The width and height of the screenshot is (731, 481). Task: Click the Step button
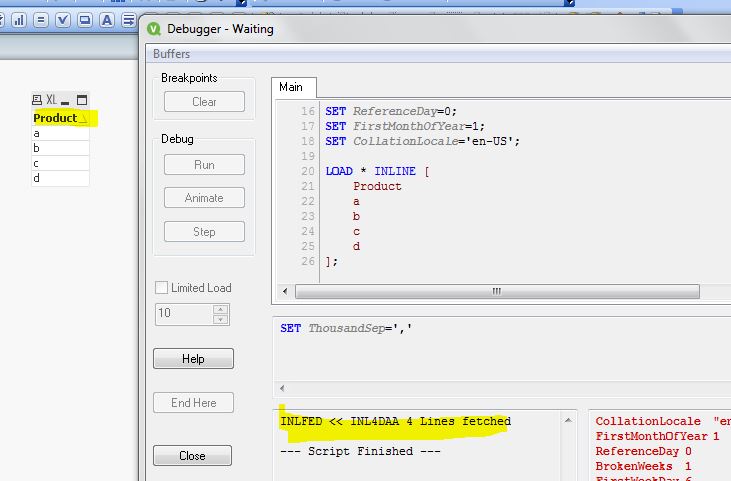204,232
